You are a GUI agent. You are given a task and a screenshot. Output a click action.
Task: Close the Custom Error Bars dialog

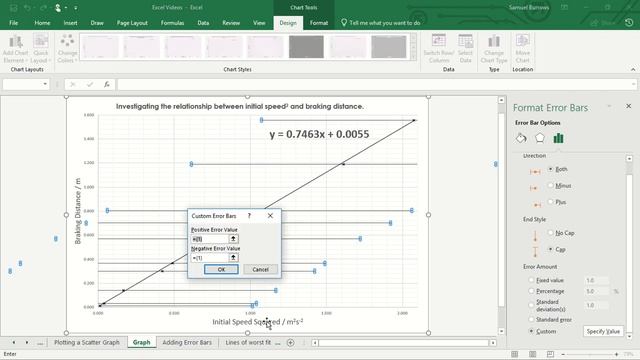click(x=270, y=216)
